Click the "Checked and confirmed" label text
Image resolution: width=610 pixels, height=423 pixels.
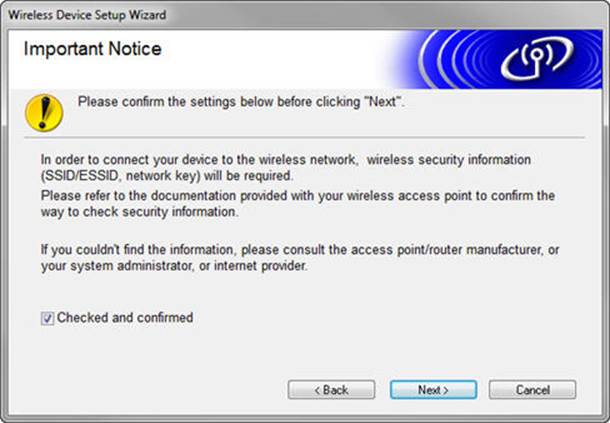tap(124, 318)
